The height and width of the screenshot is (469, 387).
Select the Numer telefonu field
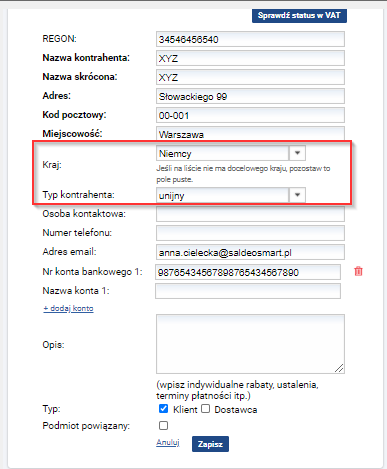point(250,233)
